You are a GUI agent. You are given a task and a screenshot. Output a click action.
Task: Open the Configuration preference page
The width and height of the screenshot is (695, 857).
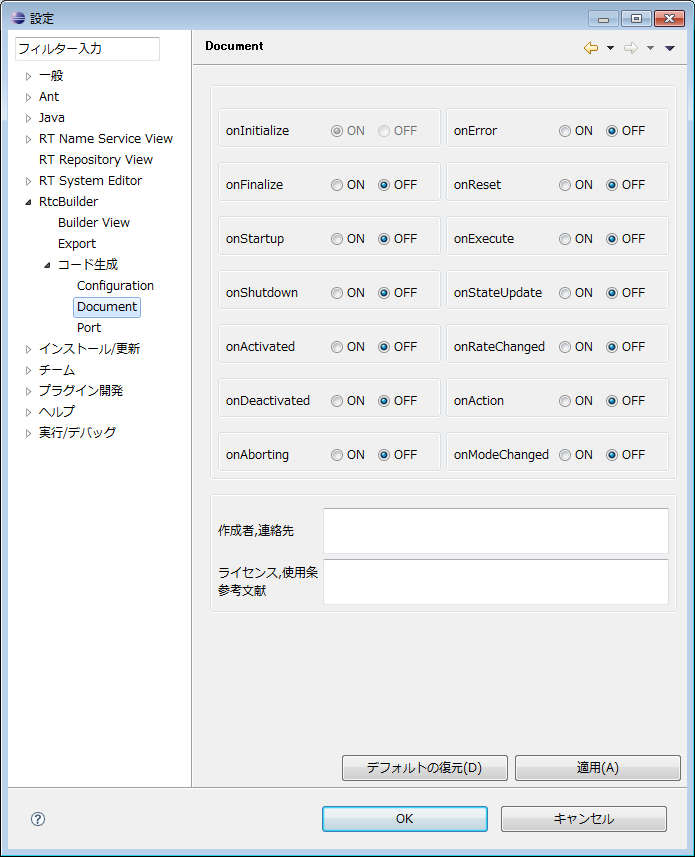(x=115, y=286)
